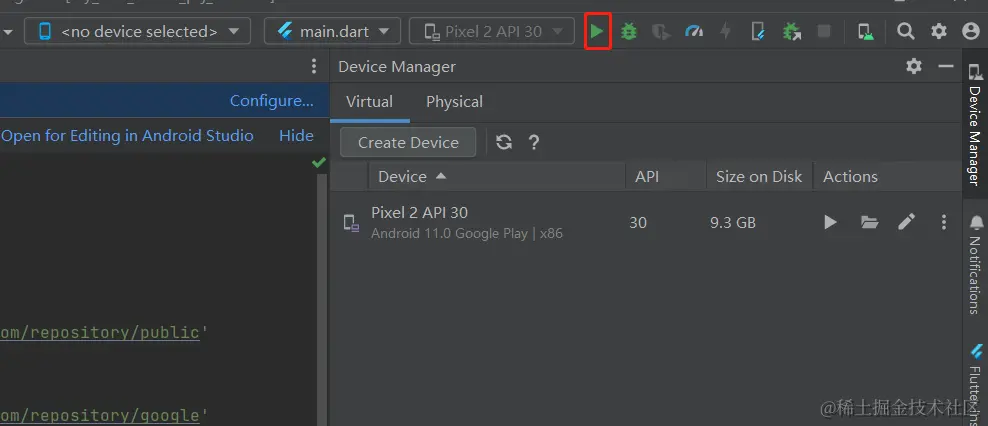Select the Virtual tab
988x426 pixels.
pyautogui.click(x=369, y=101)
